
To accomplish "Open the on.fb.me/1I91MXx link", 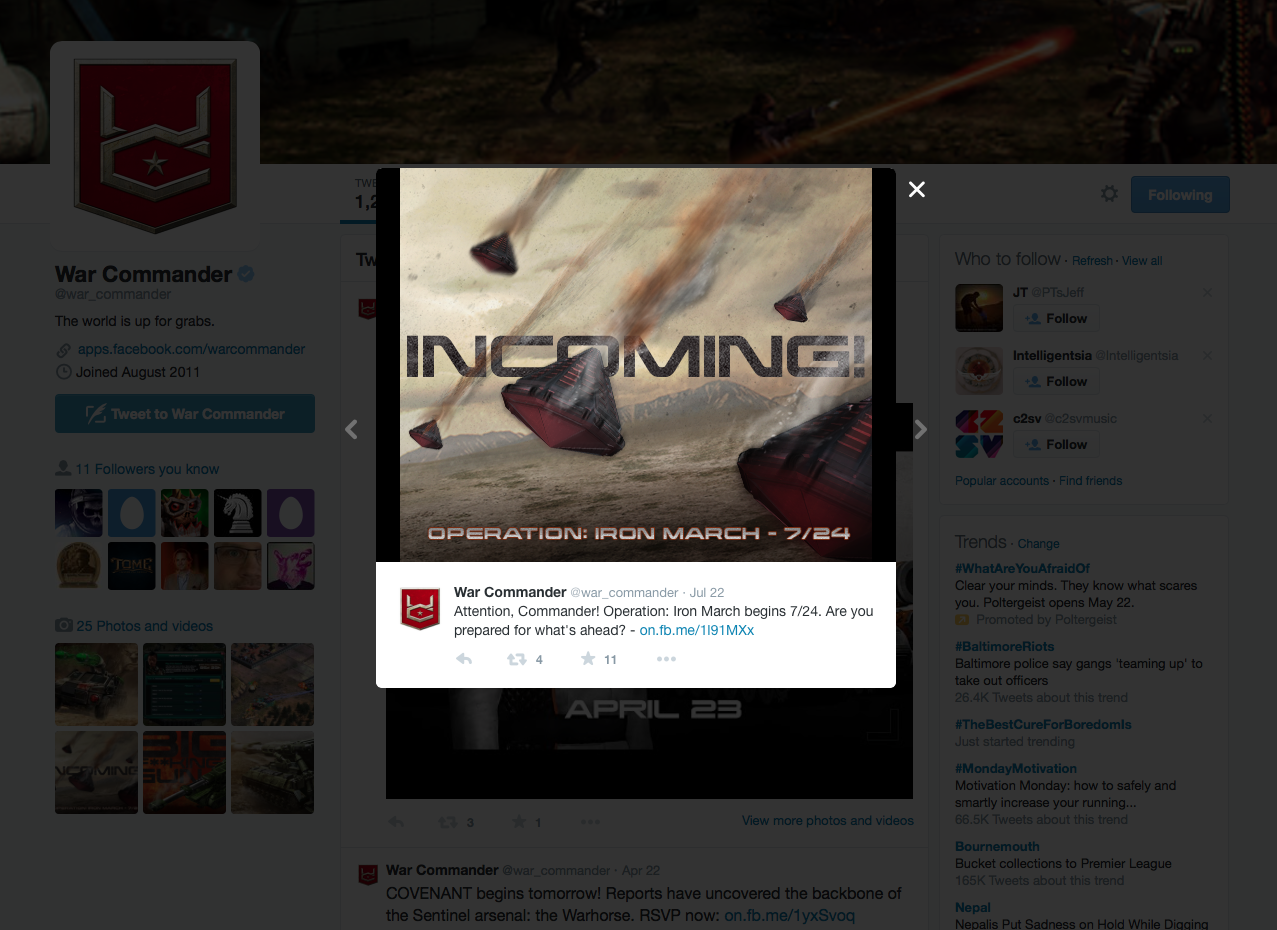I will click(697, 630).
